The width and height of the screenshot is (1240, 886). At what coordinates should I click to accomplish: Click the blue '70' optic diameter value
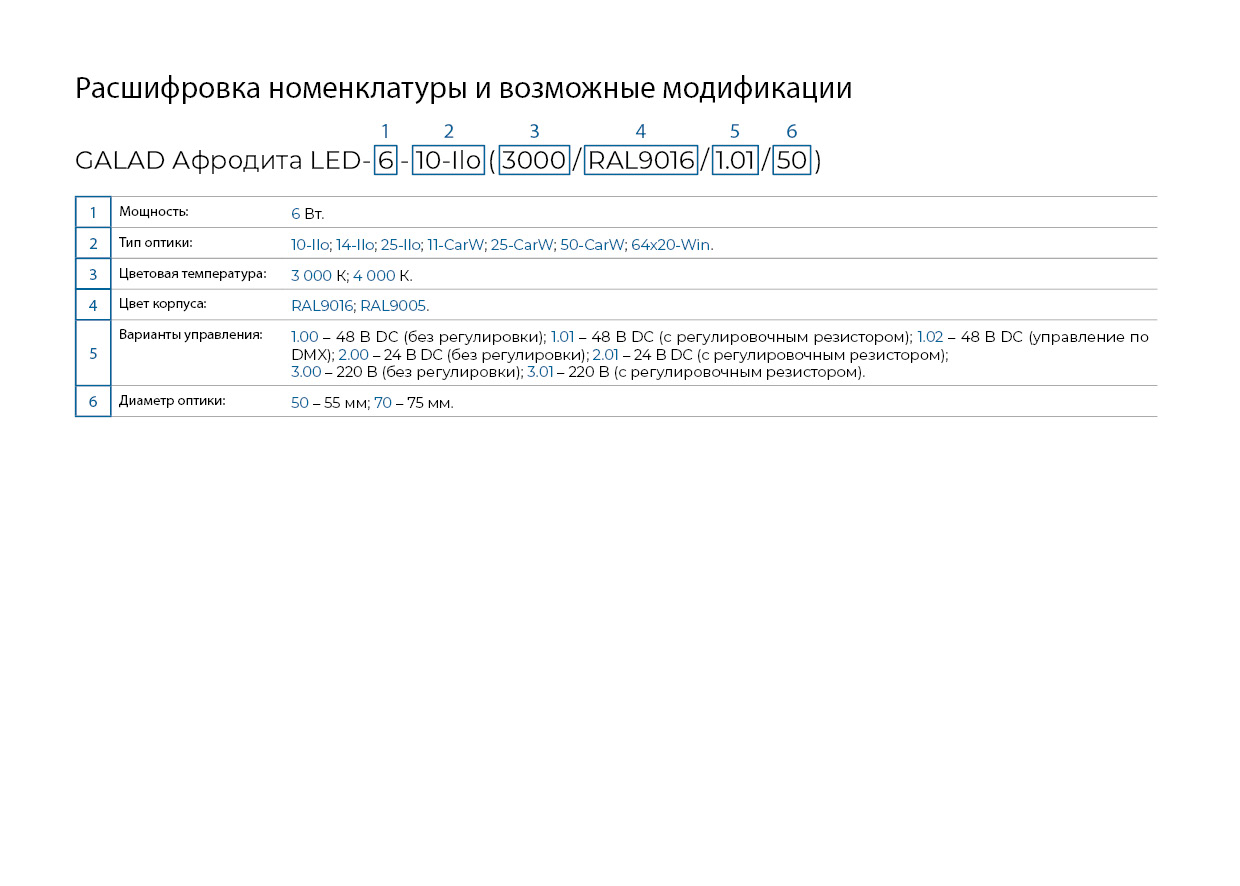click(383, 403)
